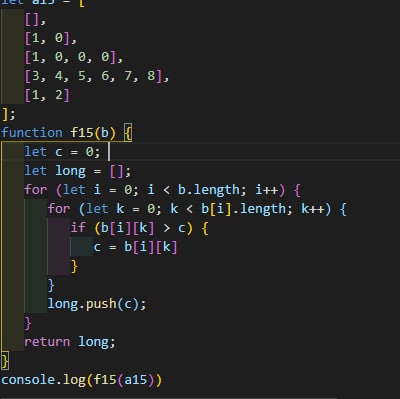The image size is (400, 399).
Task: Click the 'function' keyword before f15
Action: [x=32, y=133]
